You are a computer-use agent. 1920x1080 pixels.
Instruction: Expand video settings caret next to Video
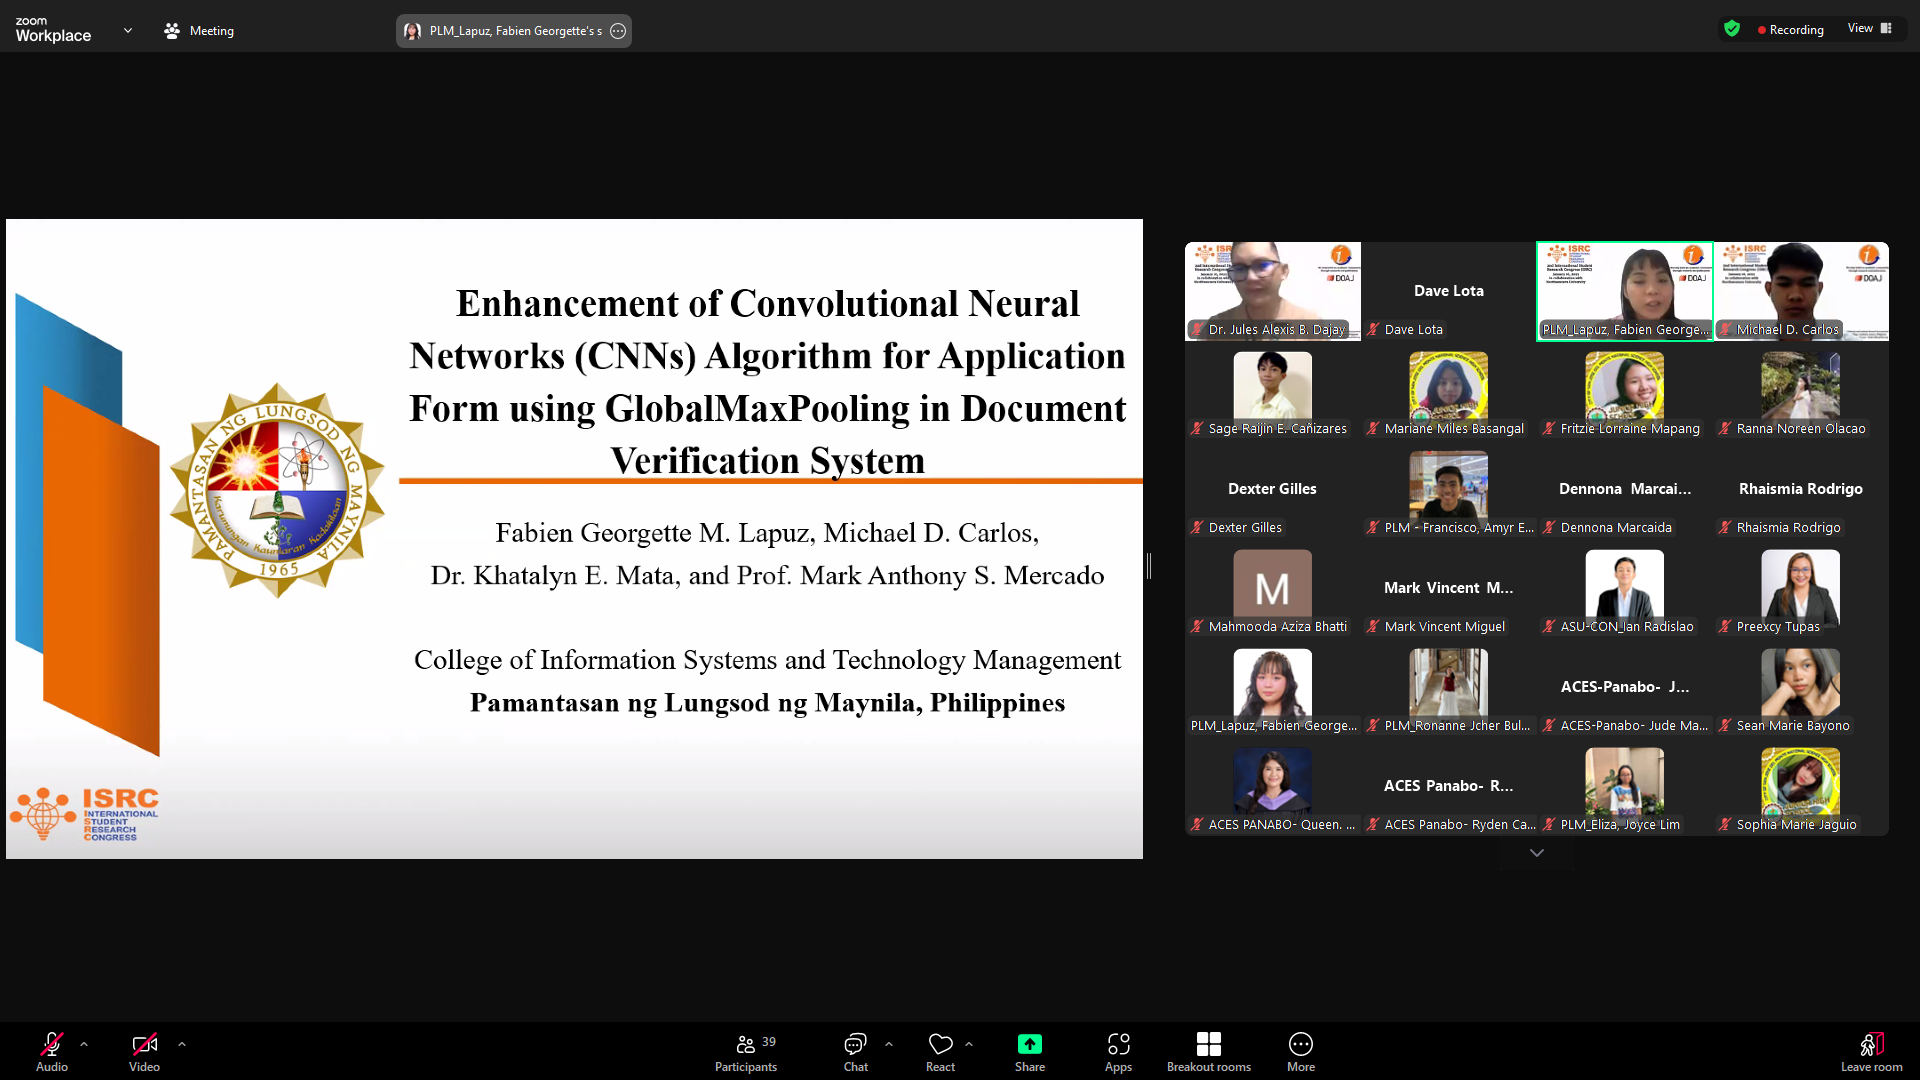(182, 1044)
